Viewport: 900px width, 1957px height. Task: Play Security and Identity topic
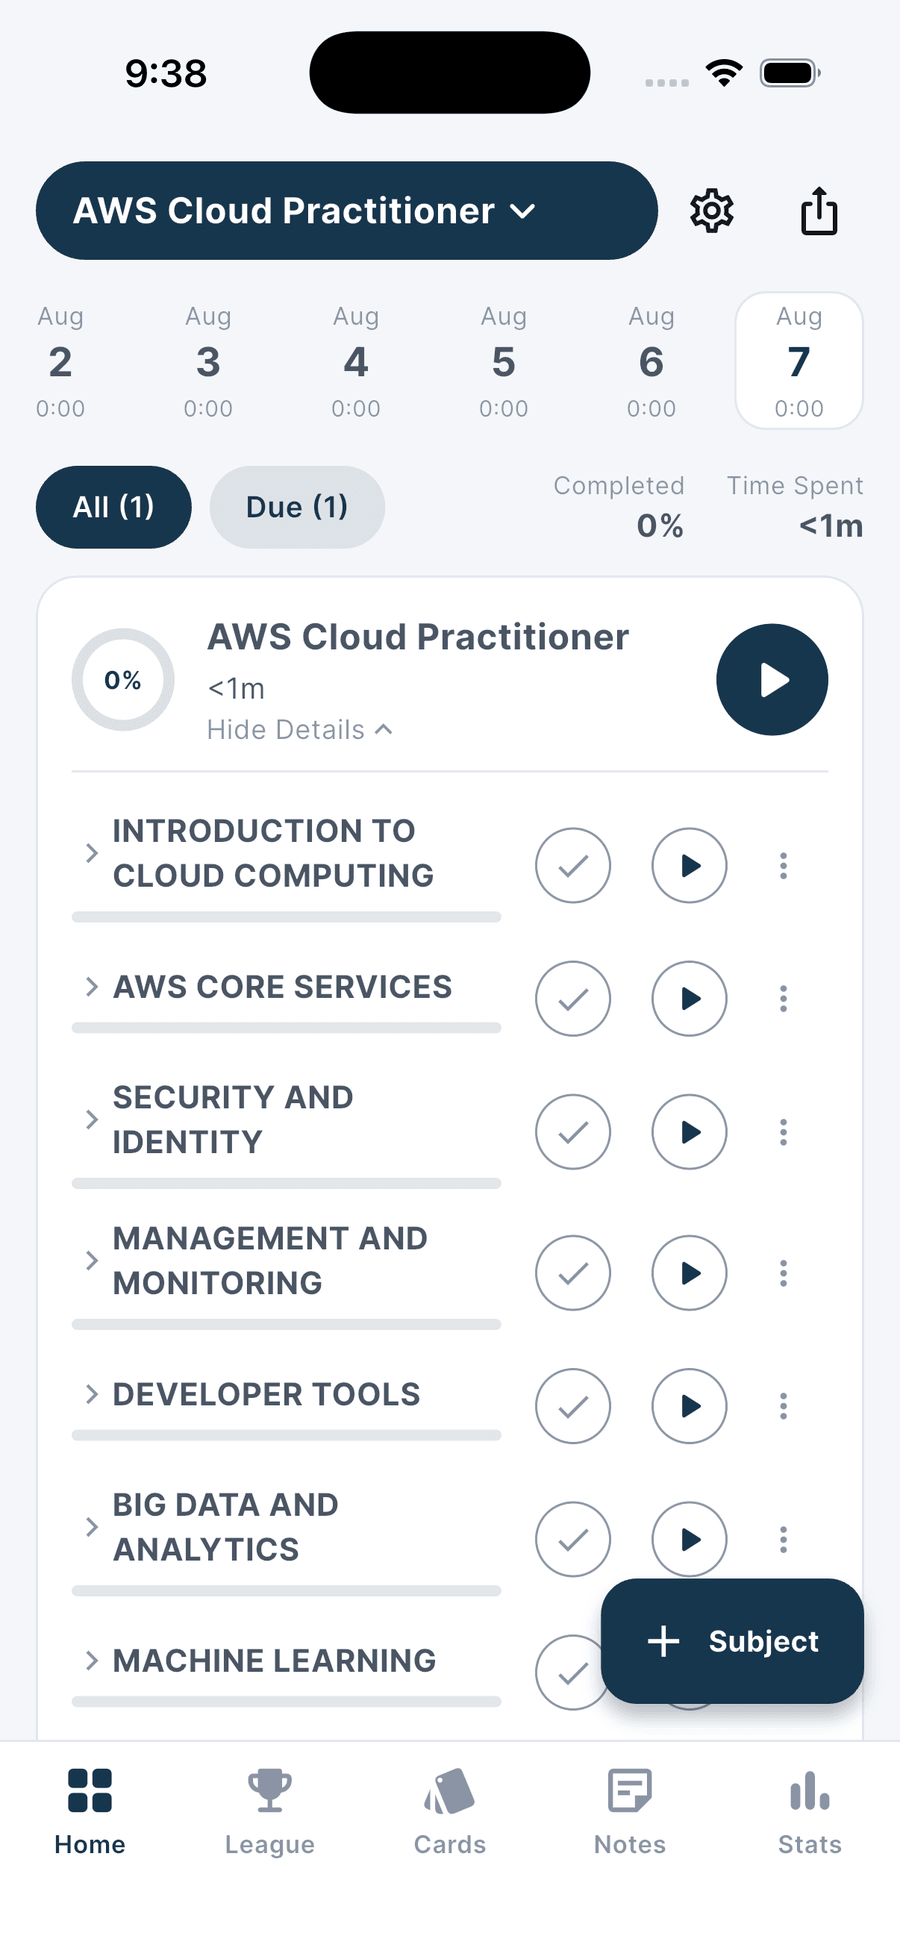click(689, 1132)
